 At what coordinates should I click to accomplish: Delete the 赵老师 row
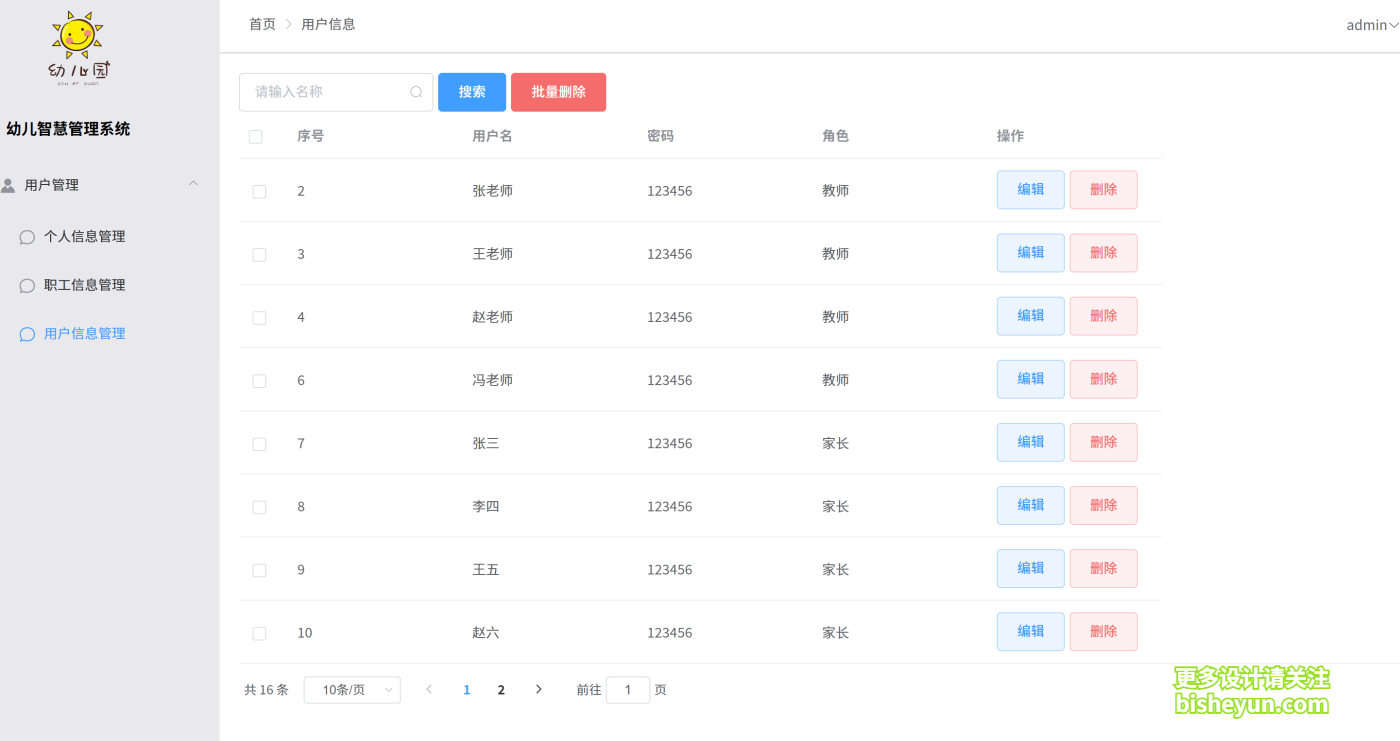pos(1104,316)
